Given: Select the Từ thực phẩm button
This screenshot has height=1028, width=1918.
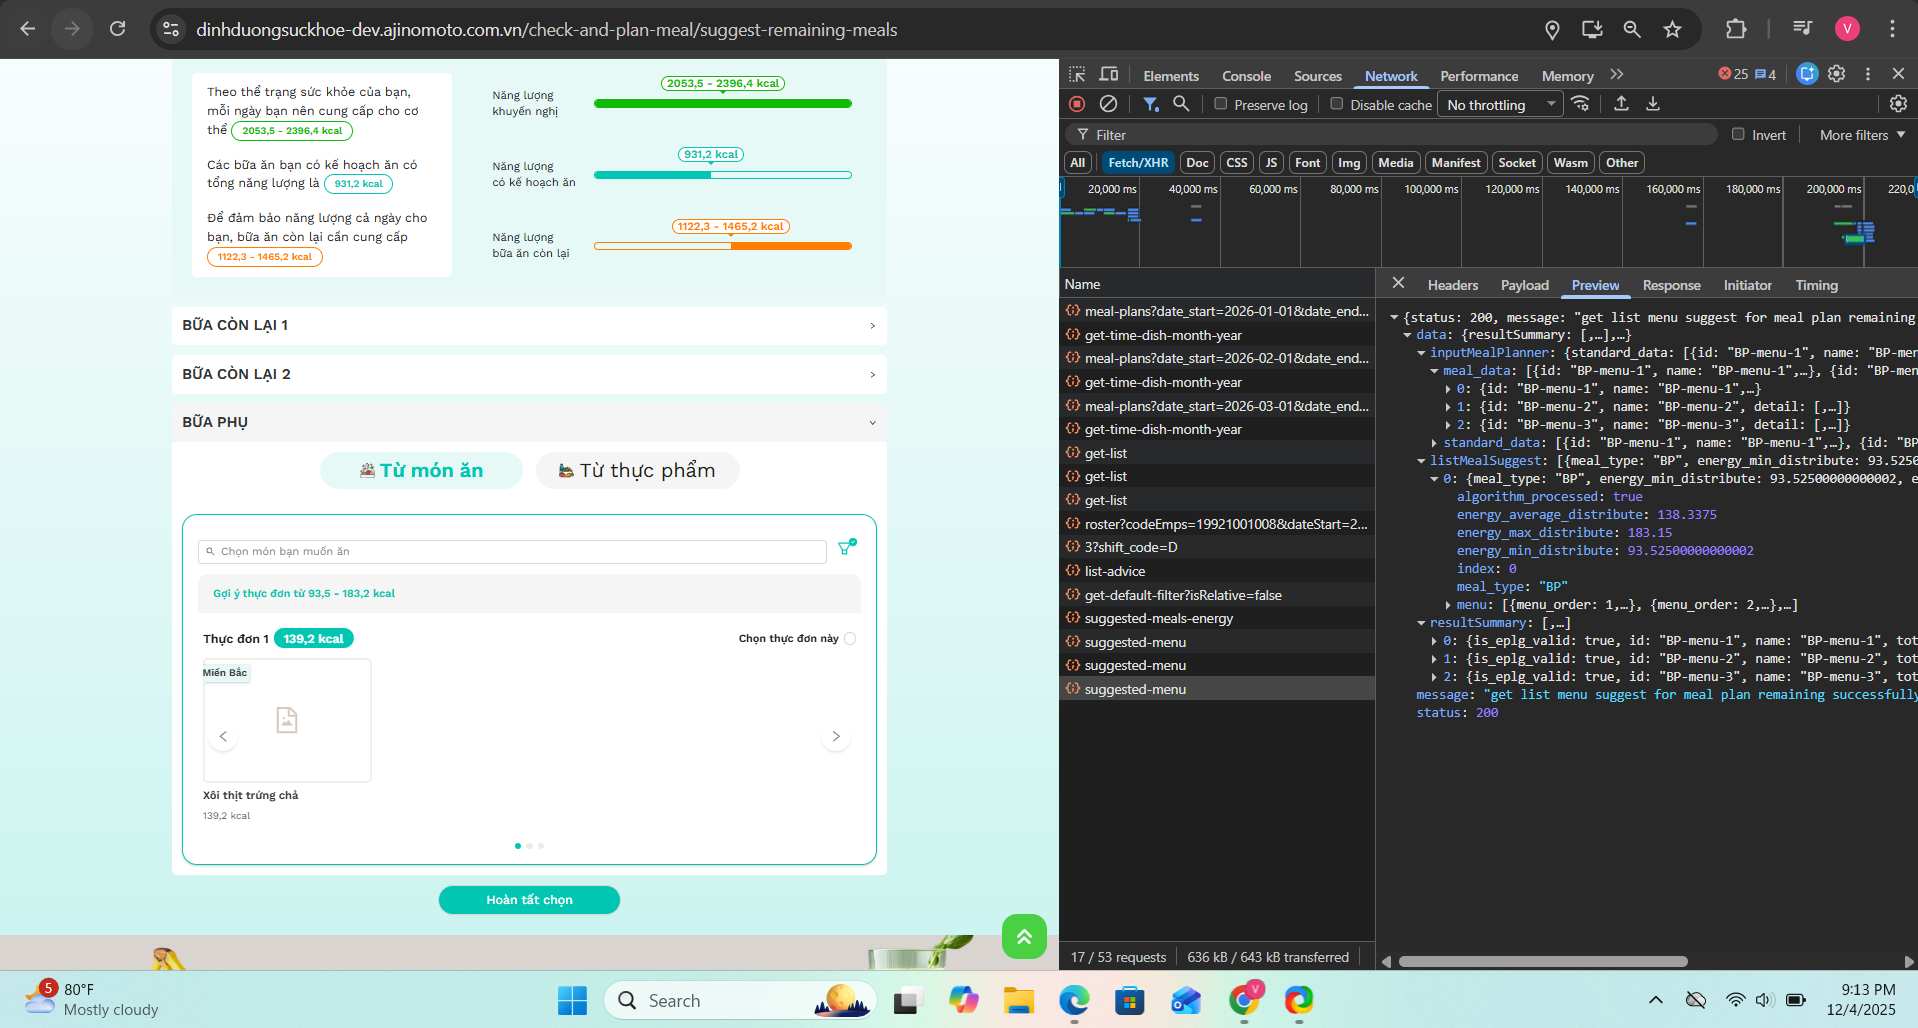Looking at the screenshot, I should [x=638, y=471].
